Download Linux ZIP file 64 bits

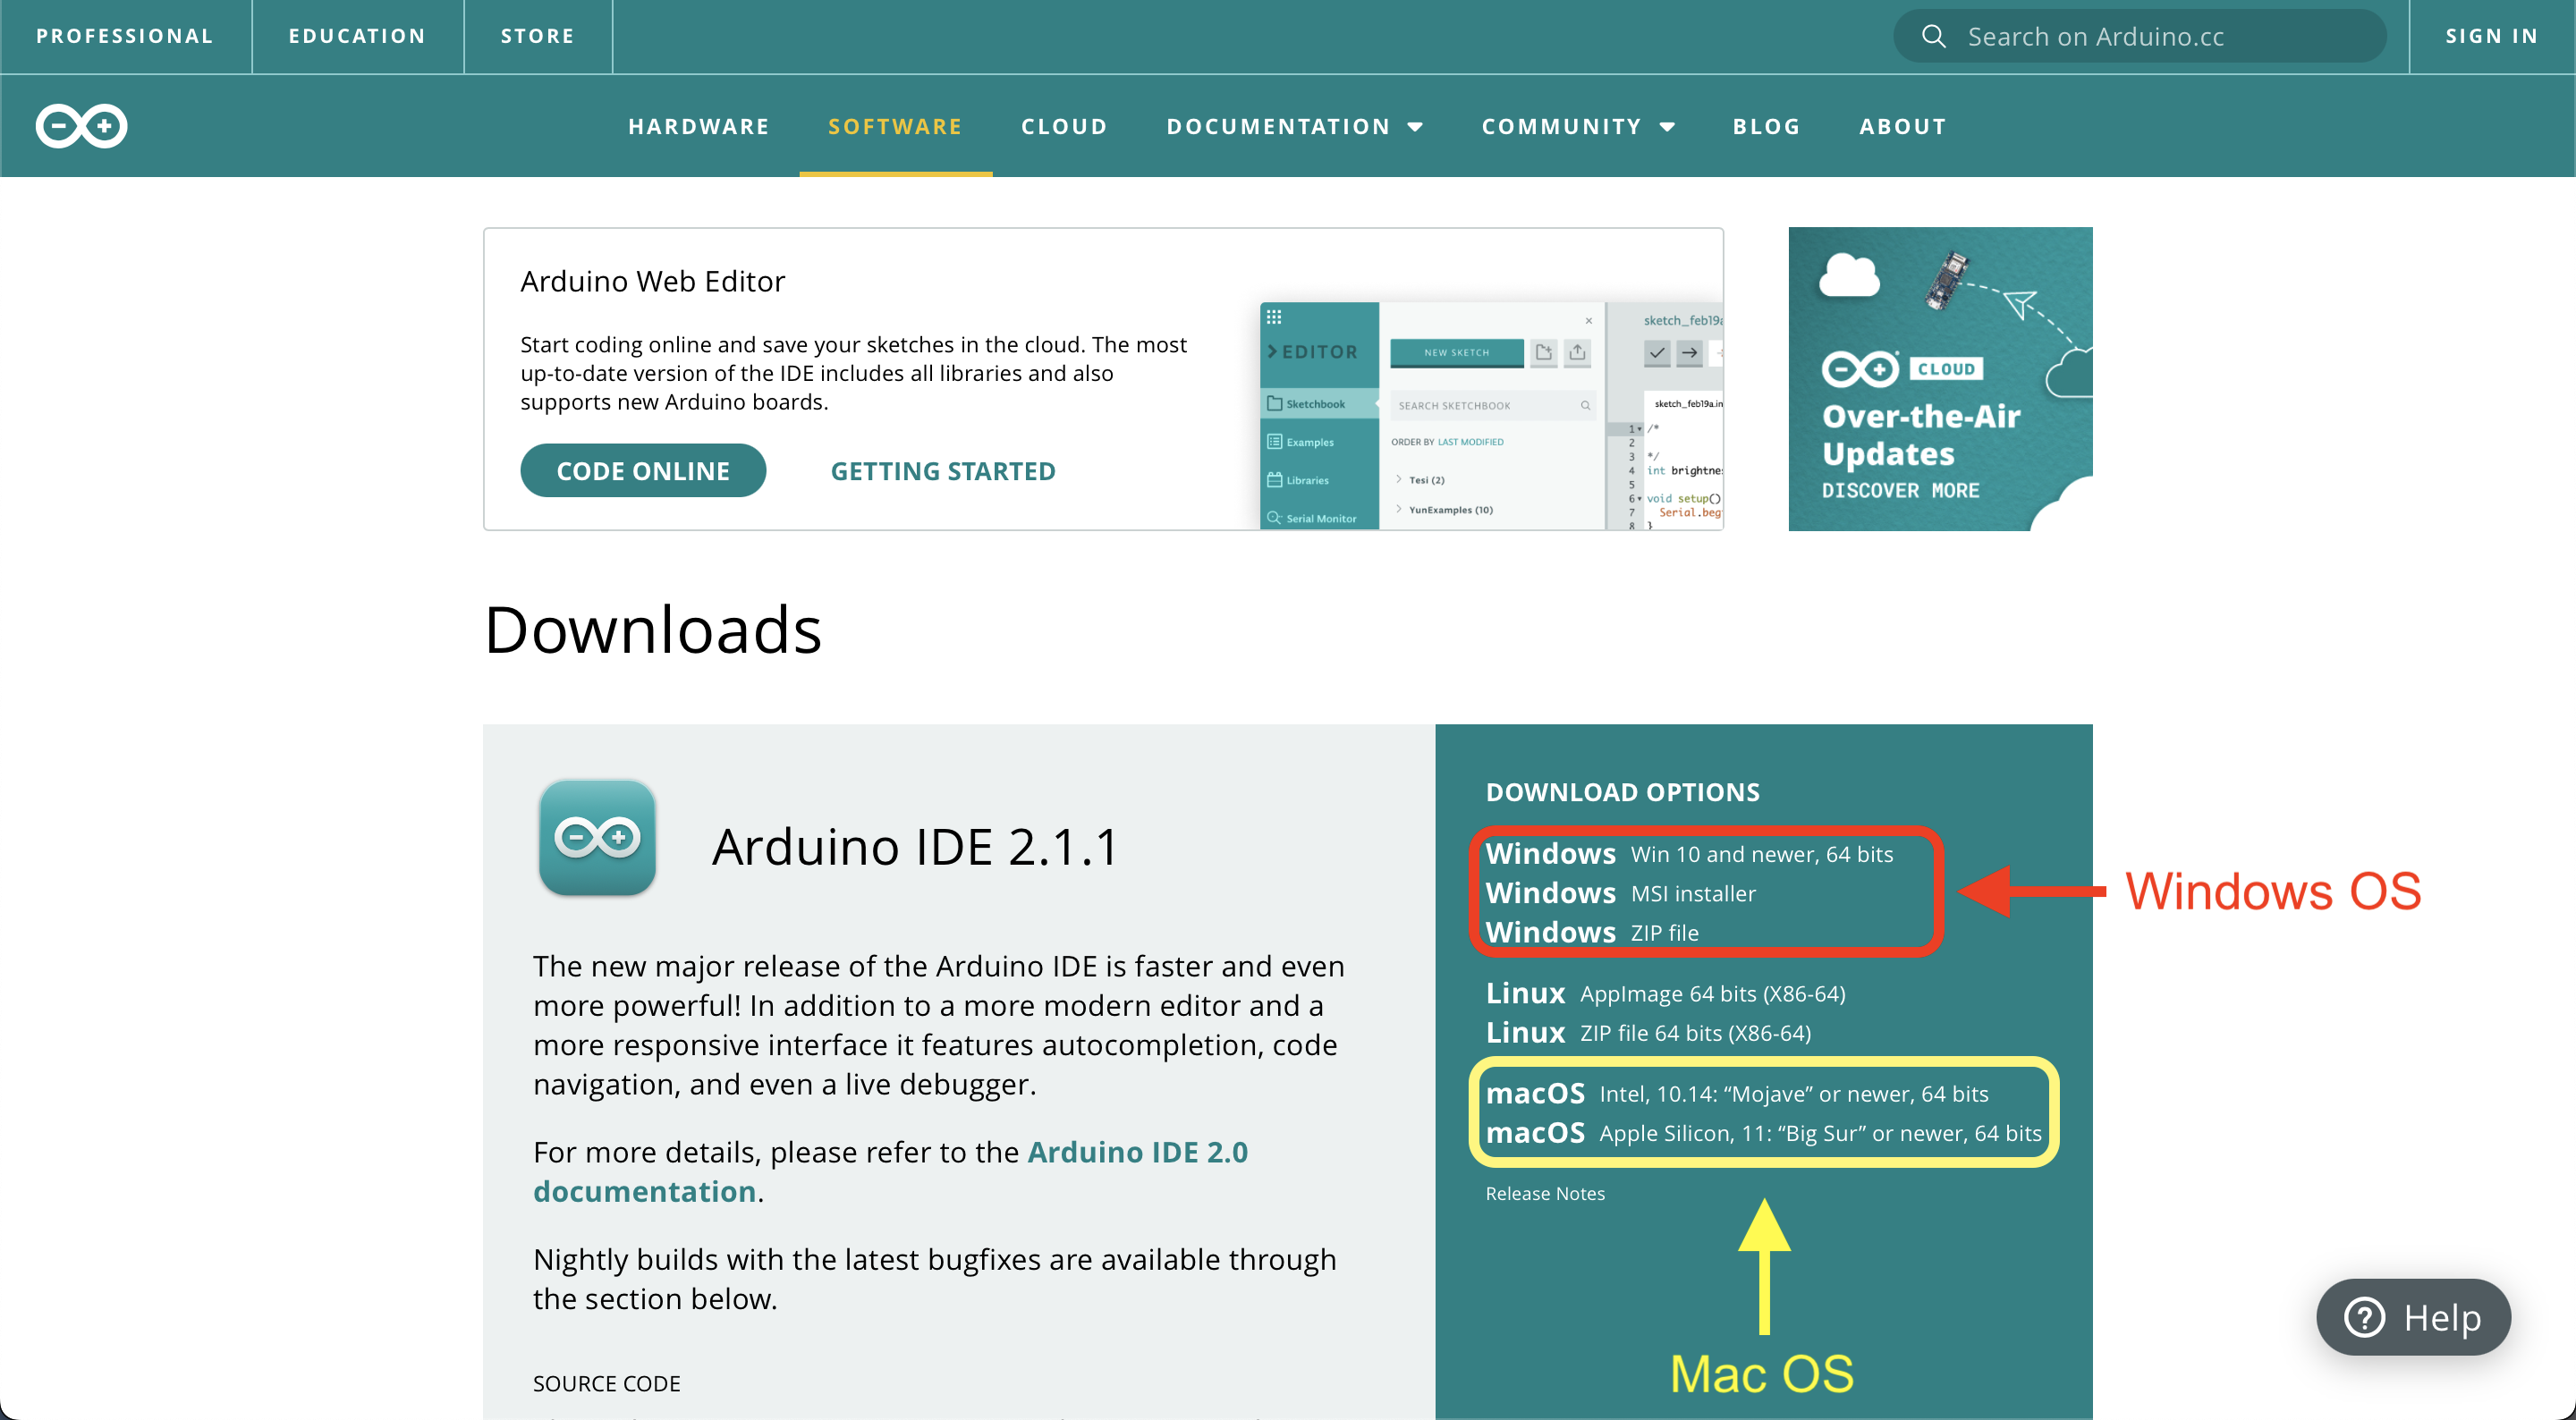[1648, 1031]
